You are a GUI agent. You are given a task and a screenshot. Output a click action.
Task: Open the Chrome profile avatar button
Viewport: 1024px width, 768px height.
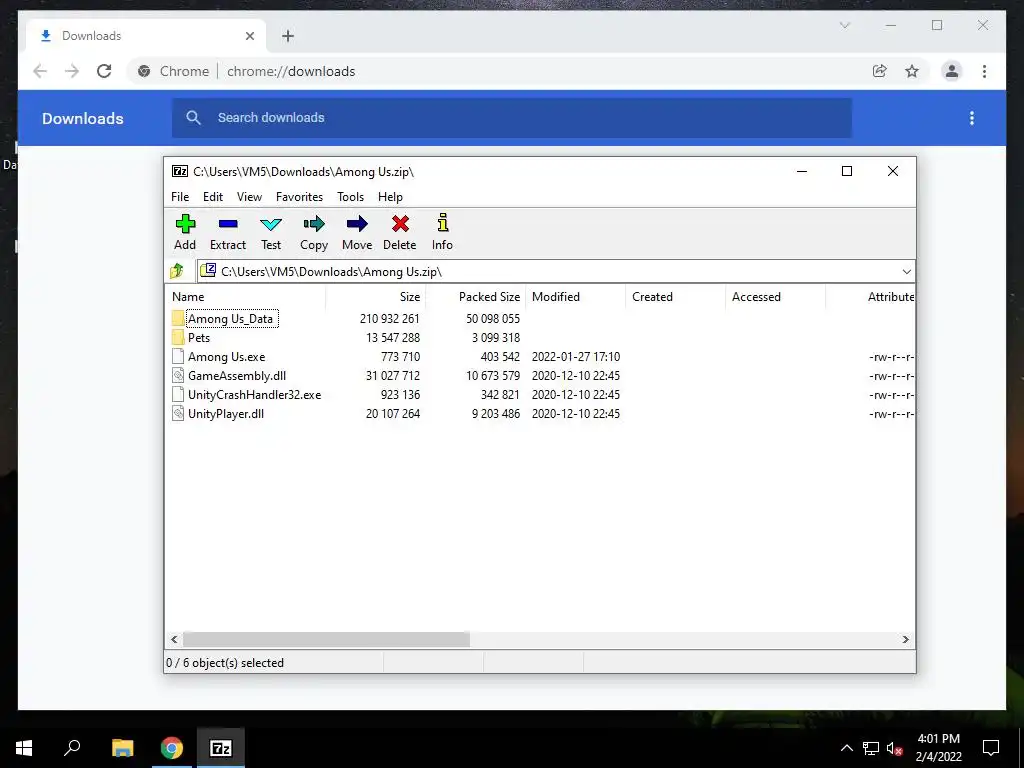(x=952, y=71)
